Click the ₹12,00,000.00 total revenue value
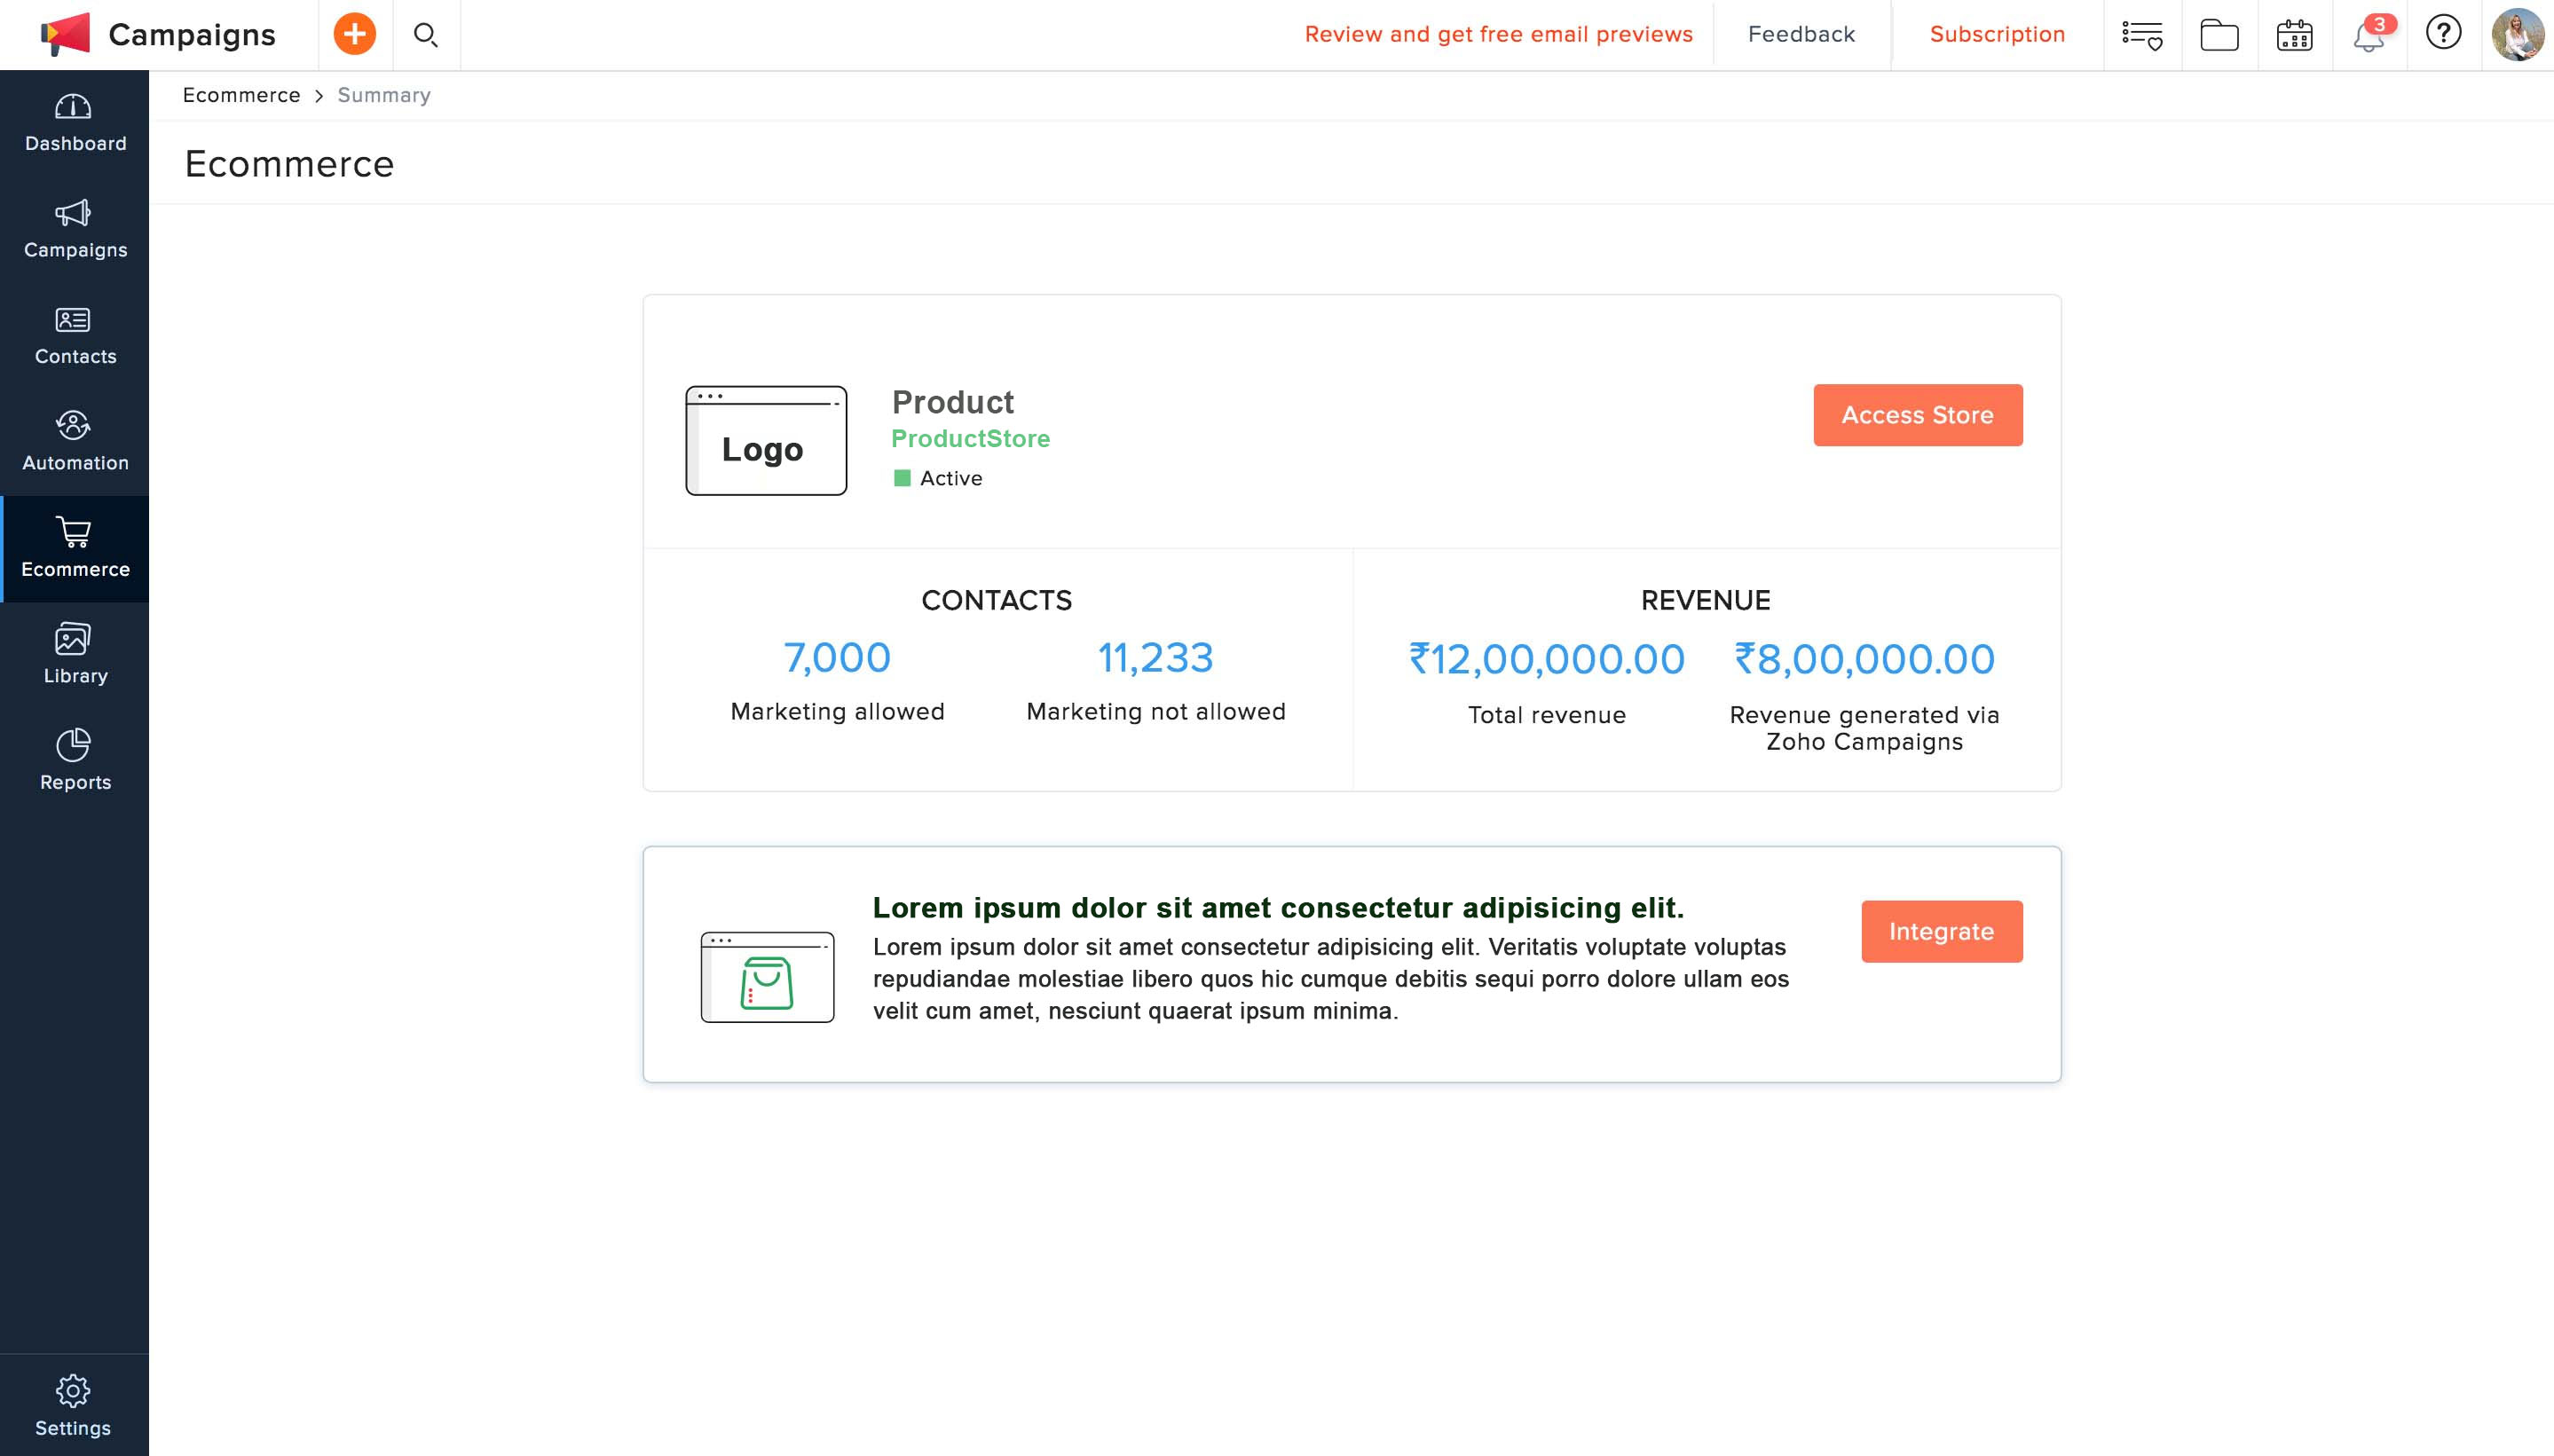2554x1456 pixels. click(1546, 659)
